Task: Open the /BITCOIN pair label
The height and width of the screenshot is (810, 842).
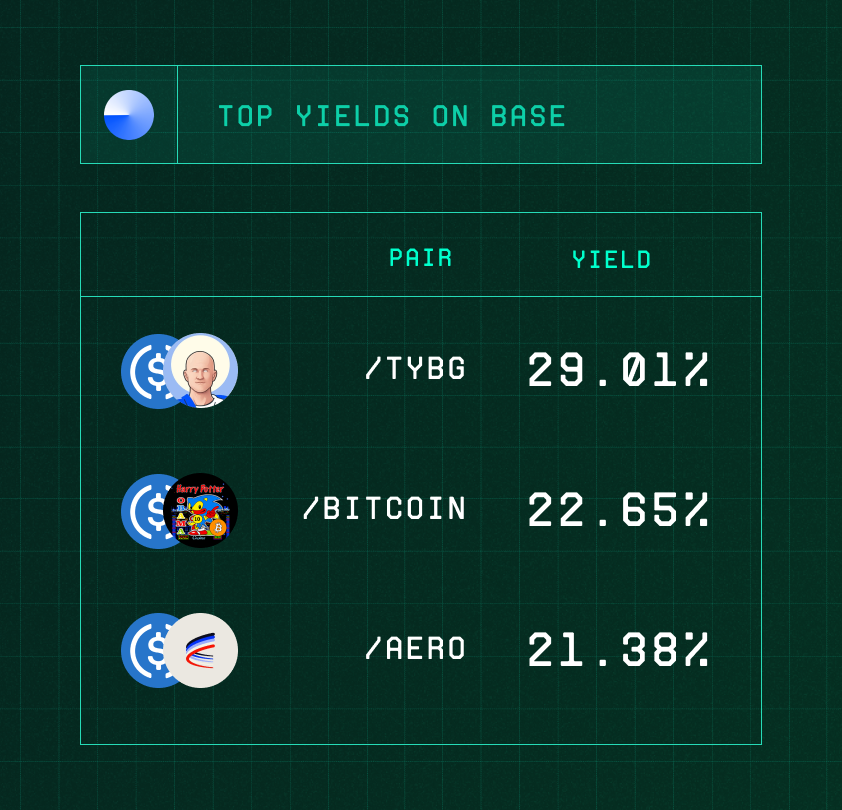Action: [x=384, y=508]
